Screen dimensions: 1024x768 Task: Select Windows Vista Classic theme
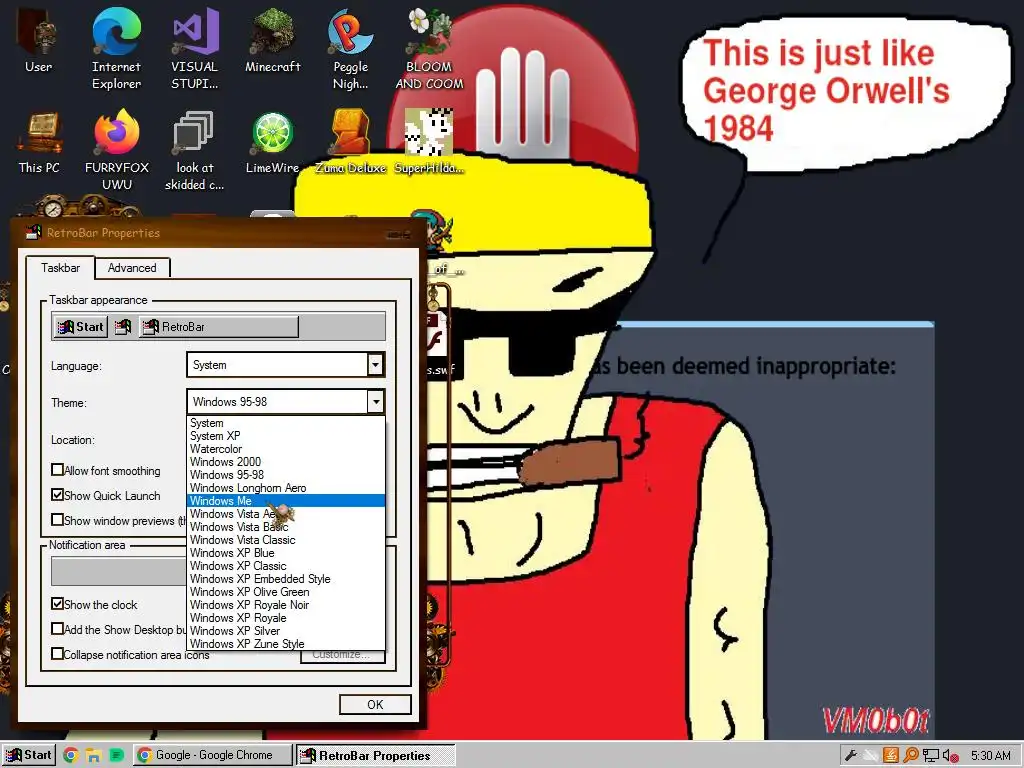[286, 540]
